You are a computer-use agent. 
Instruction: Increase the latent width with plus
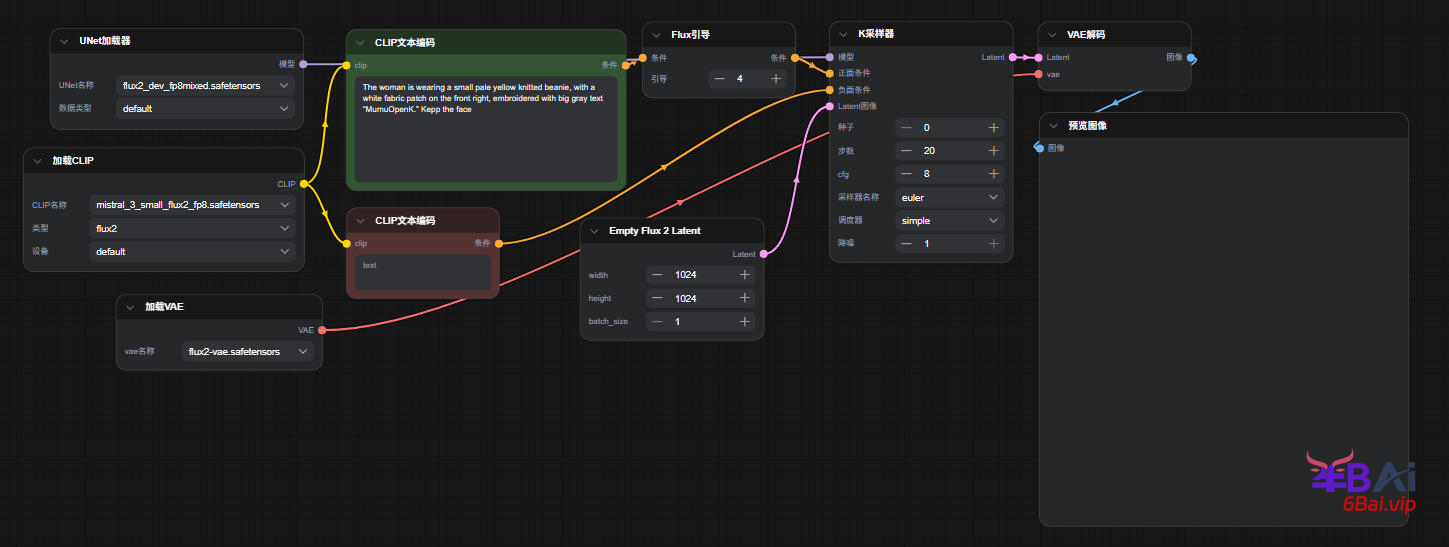click(x=744, y=275)
